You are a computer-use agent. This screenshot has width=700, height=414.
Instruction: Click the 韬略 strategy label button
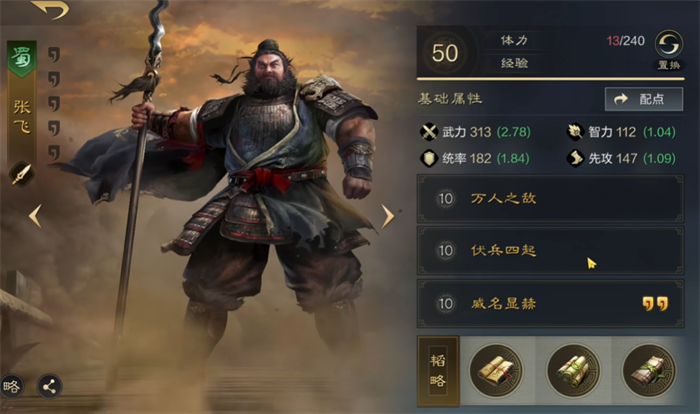click(438, 371)
